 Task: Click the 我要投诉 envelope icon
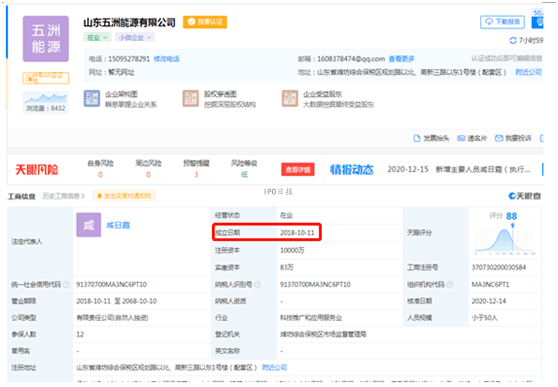click(x=499, y=138)
